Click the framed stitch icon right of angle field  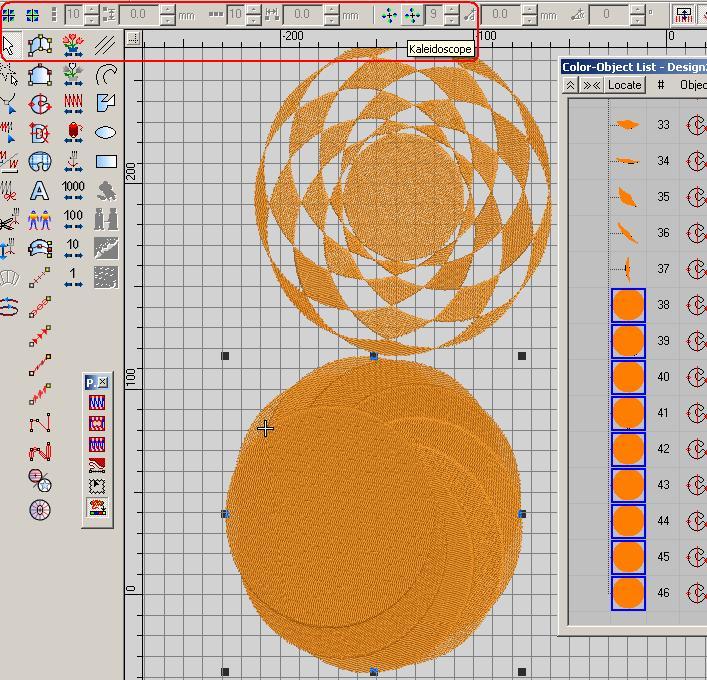coord(684,15)
